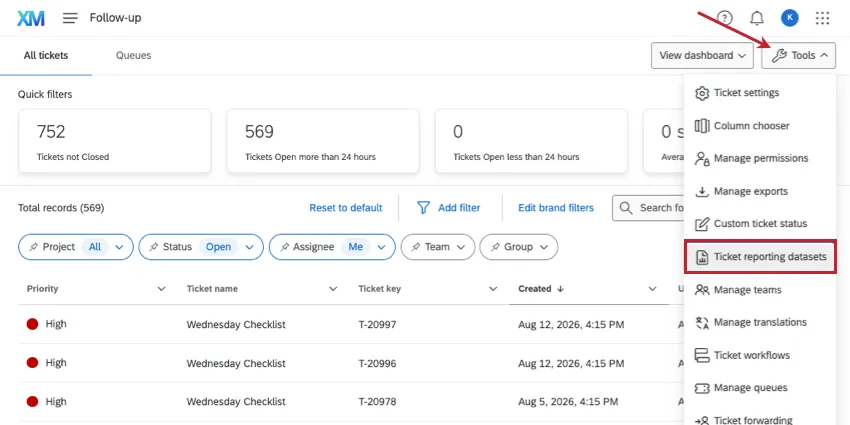Viewport: 850px width, 425px height.
Task: Click the Manage translations icon
Action: pos(702,323)
